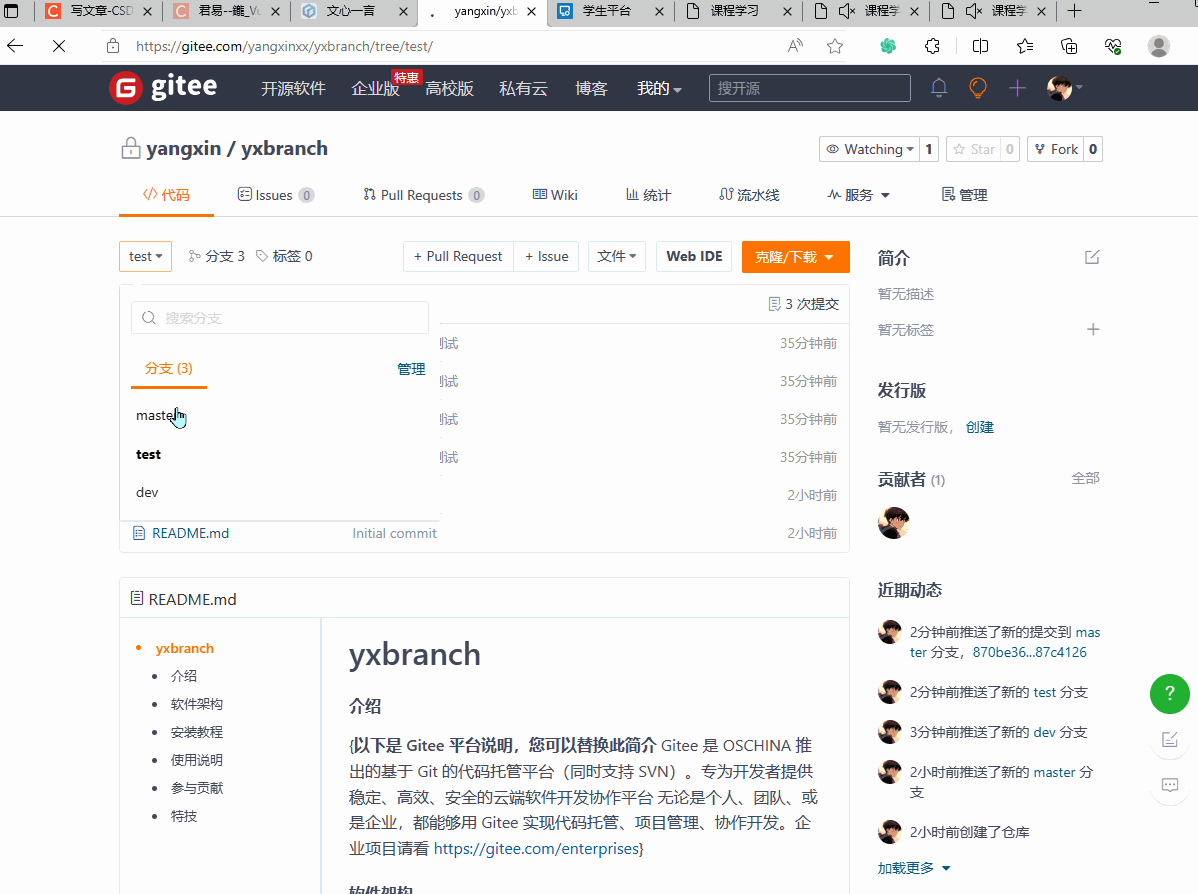Click the orange lightbulb icon
This screenshot has width=1198, height=894.
click(978, 88)
